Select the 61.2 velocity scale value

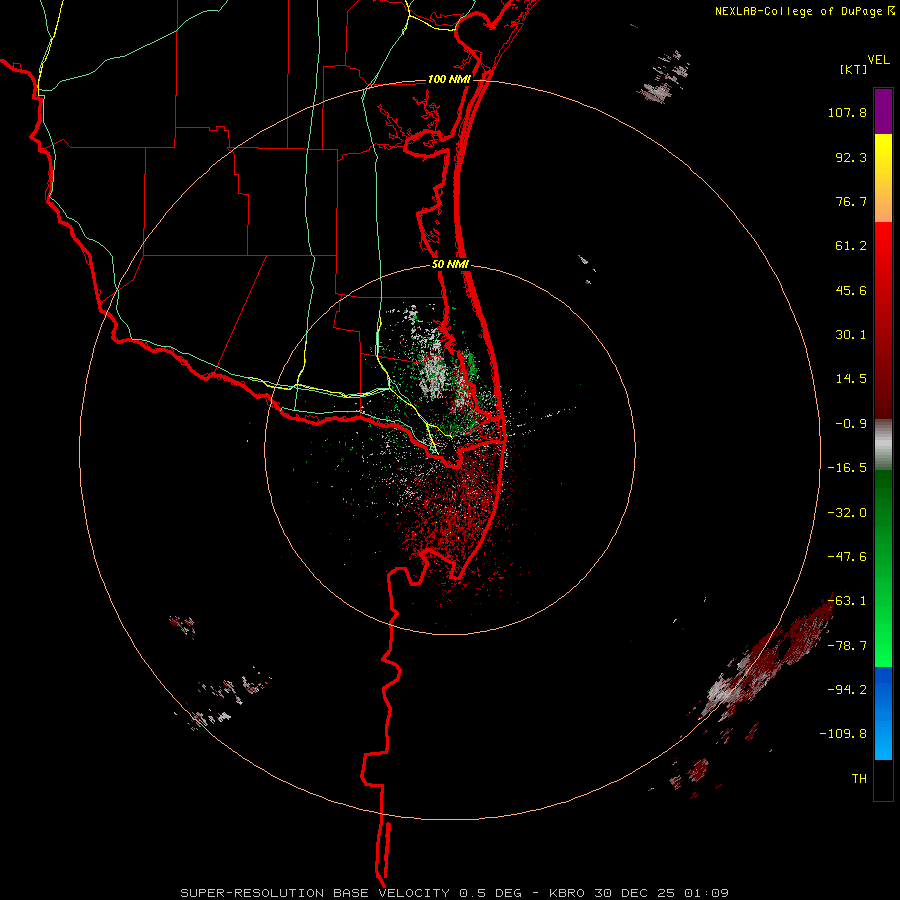(851, 246)
